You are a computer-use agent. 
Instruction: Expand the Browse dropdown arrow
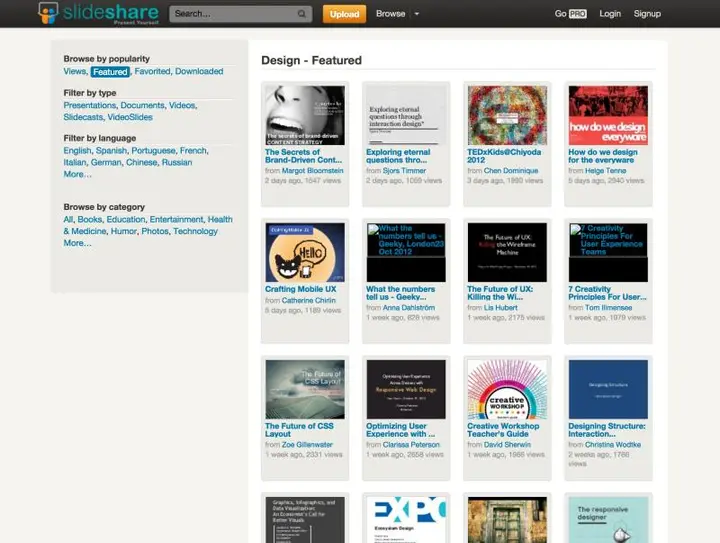(417, 14)
